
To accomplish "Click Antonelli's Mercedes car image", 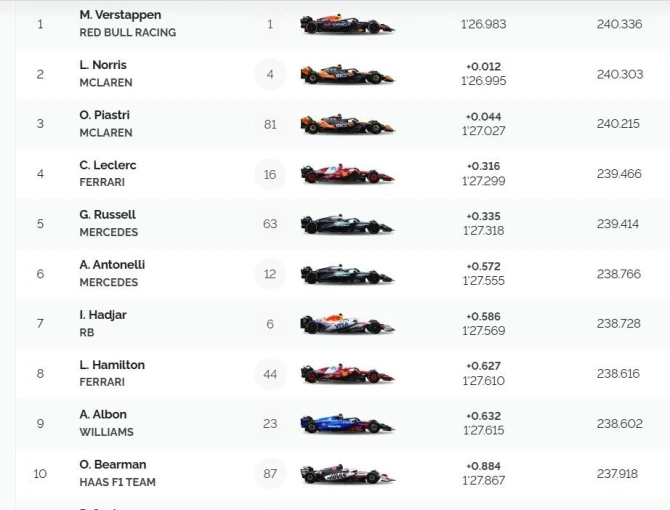I will (x=347, y=274).
